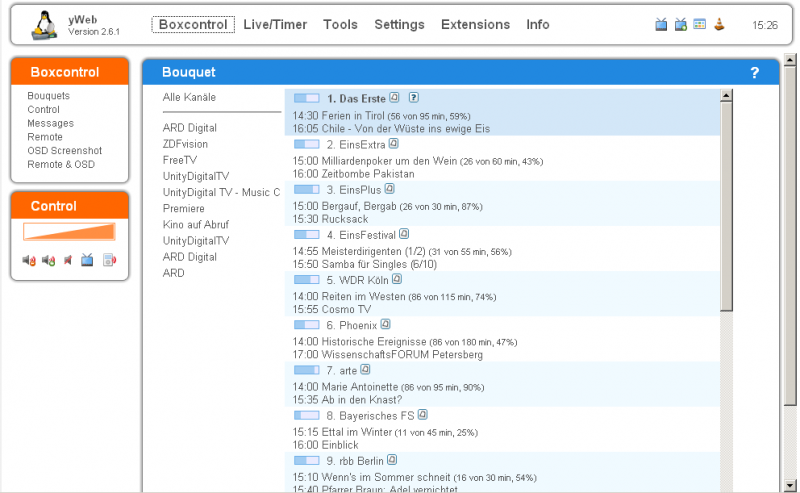800x493 pixels.
Task: Zap to channel 9. rbb Berlin
Action: tap(355, 461)
